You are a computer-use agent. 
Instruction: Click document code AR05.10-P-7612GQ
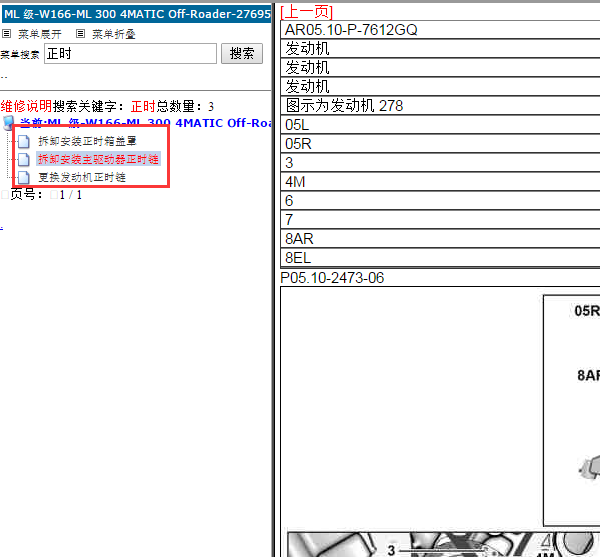351,30
